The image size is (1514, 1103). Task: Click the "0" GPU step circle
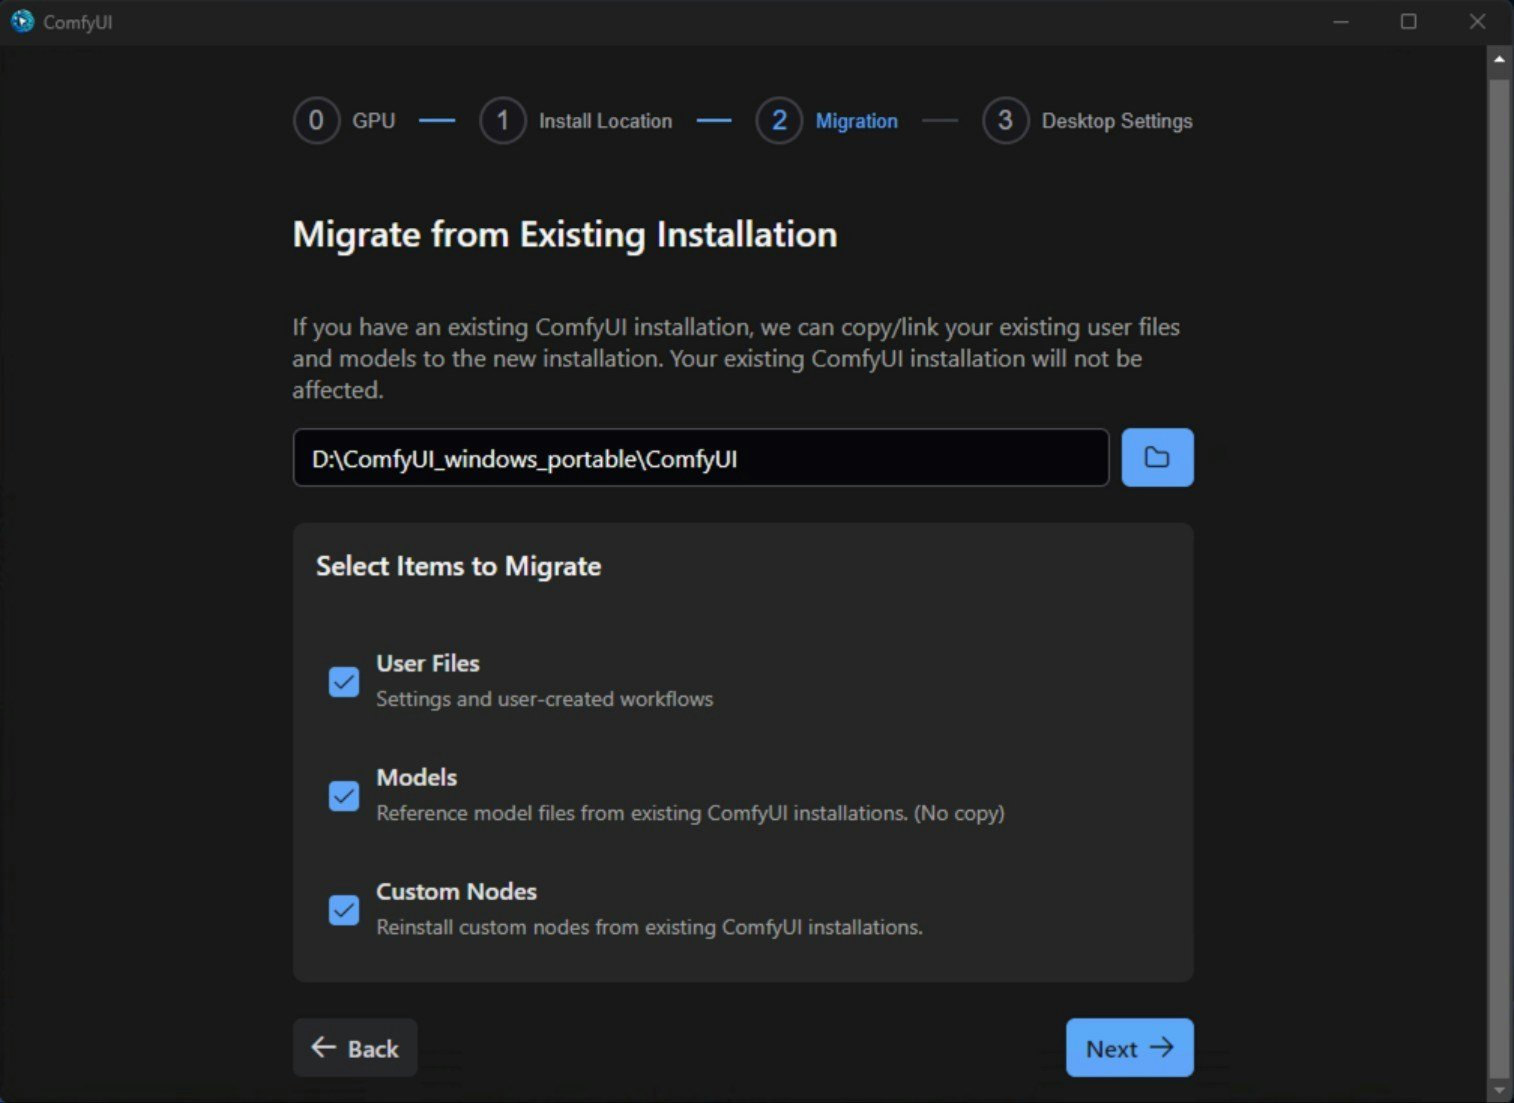(x=316, y=120)
